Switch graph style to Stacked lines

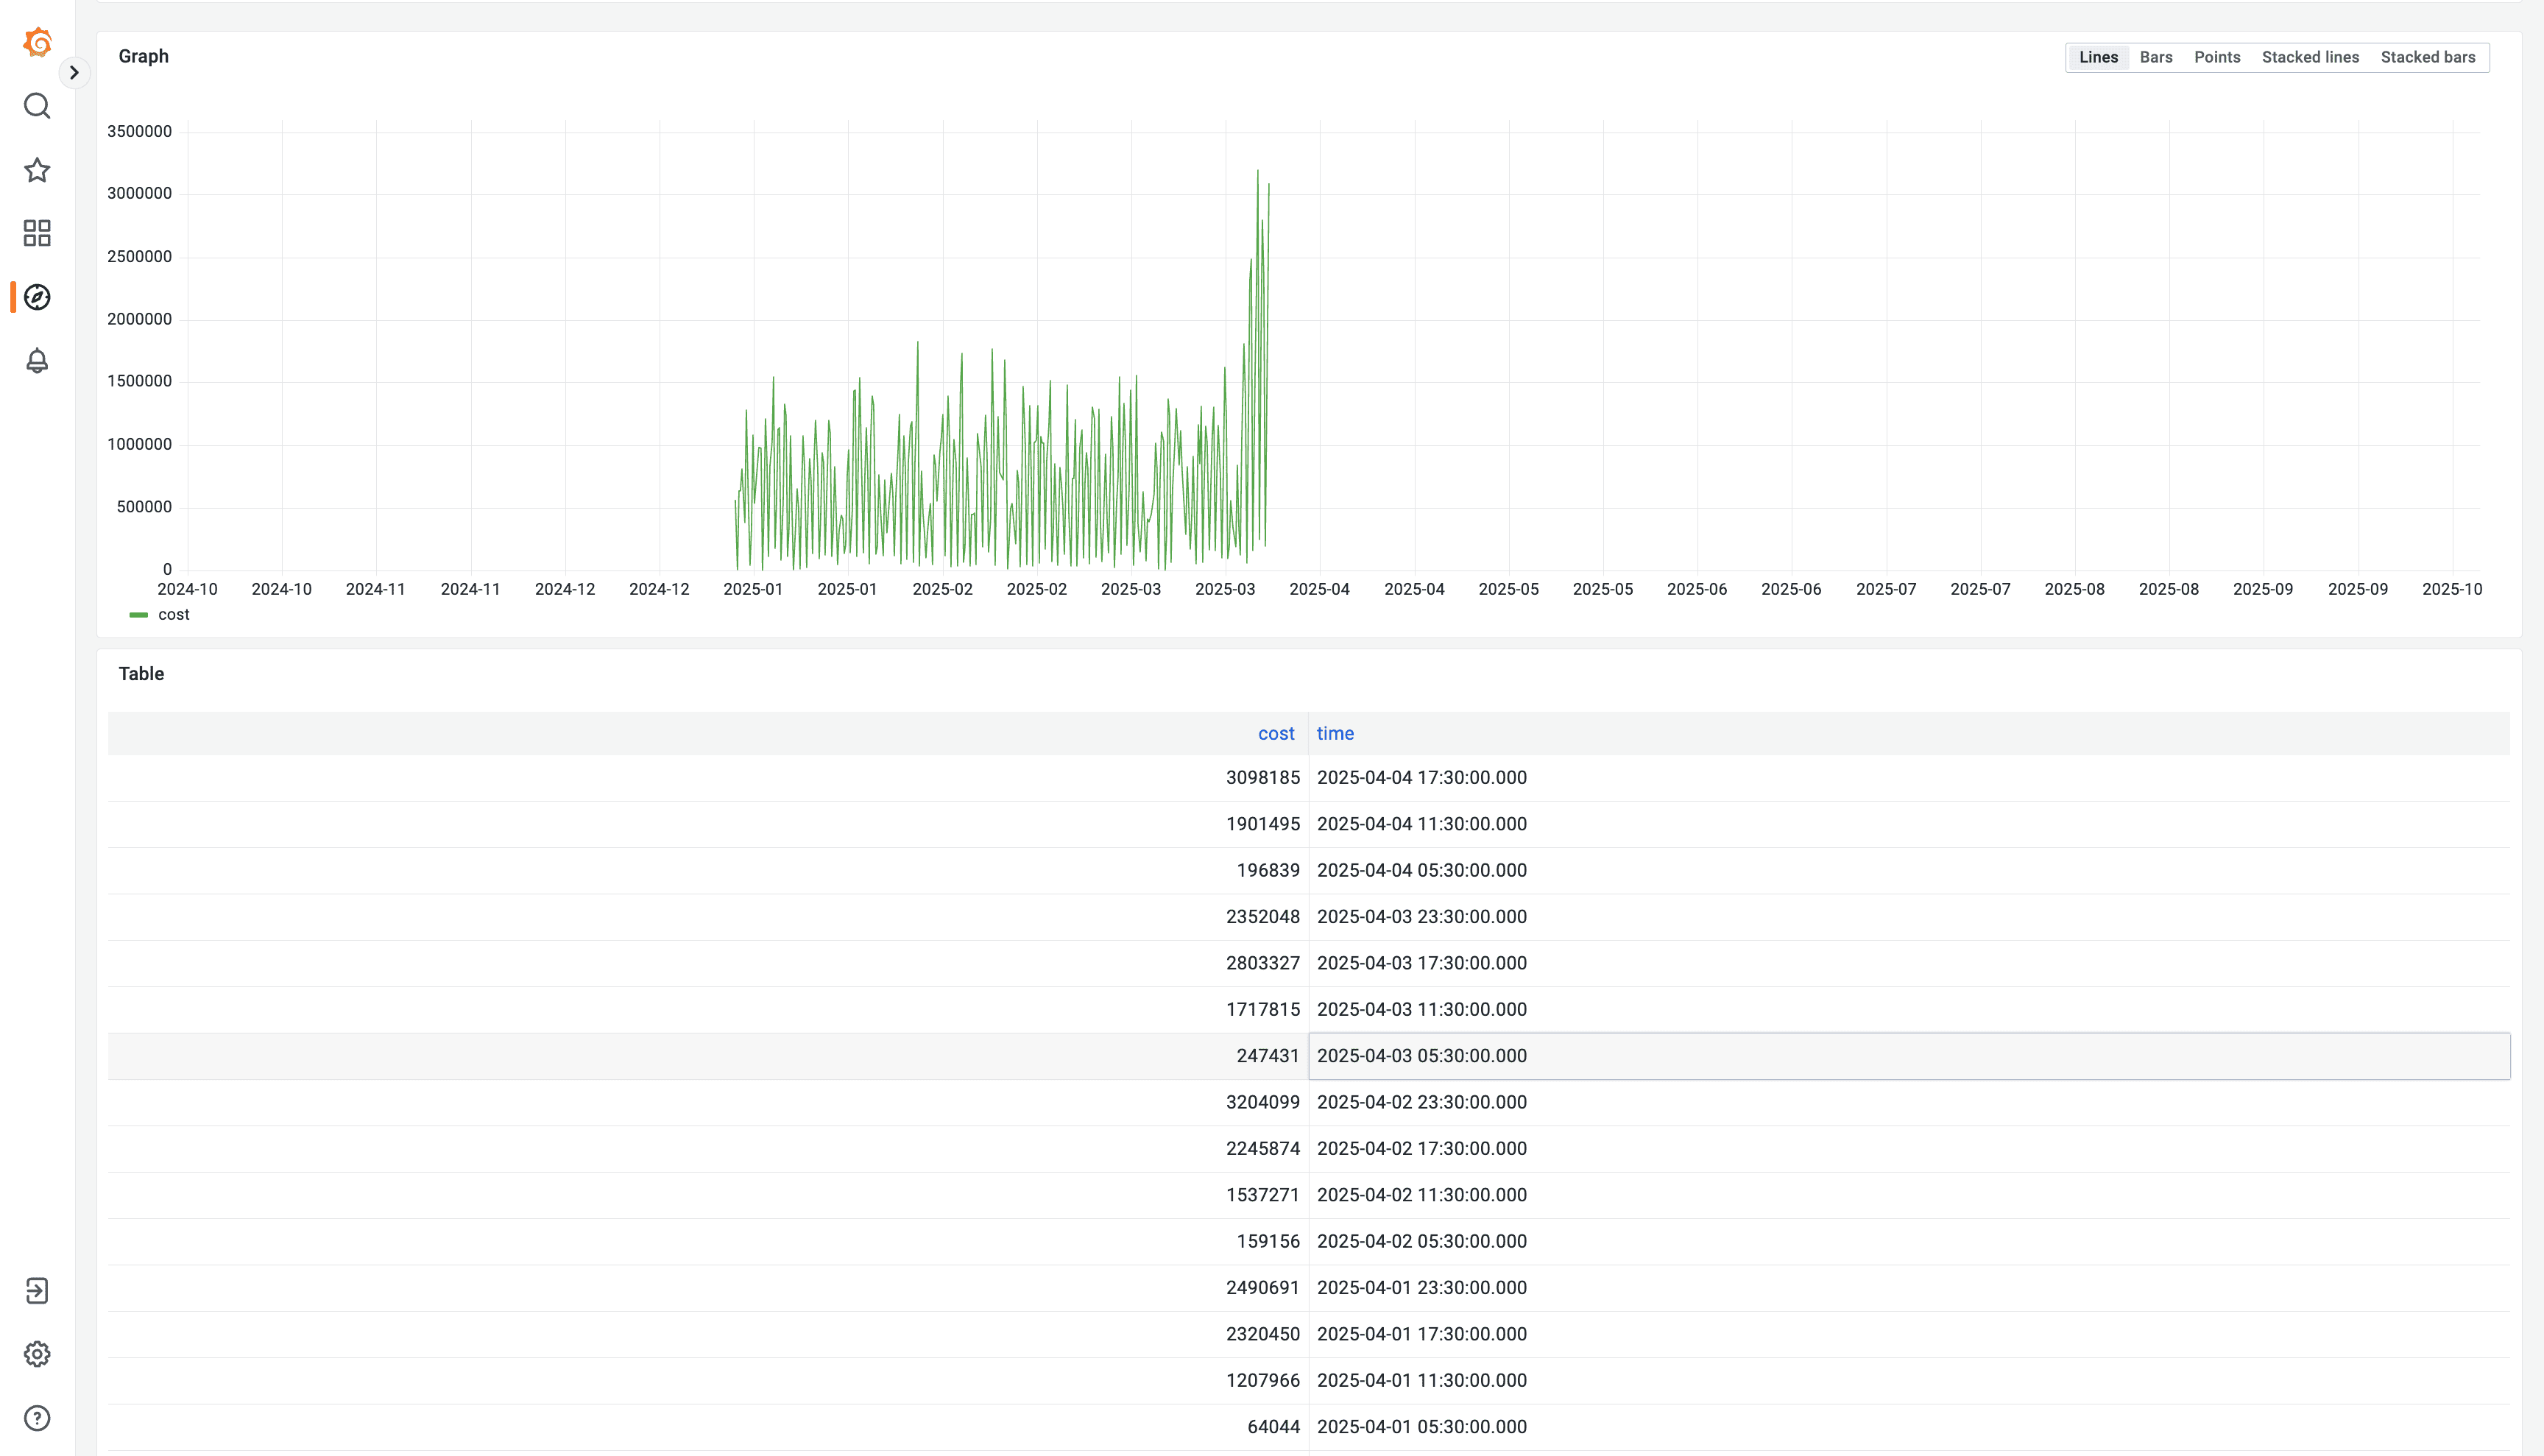2310,57
